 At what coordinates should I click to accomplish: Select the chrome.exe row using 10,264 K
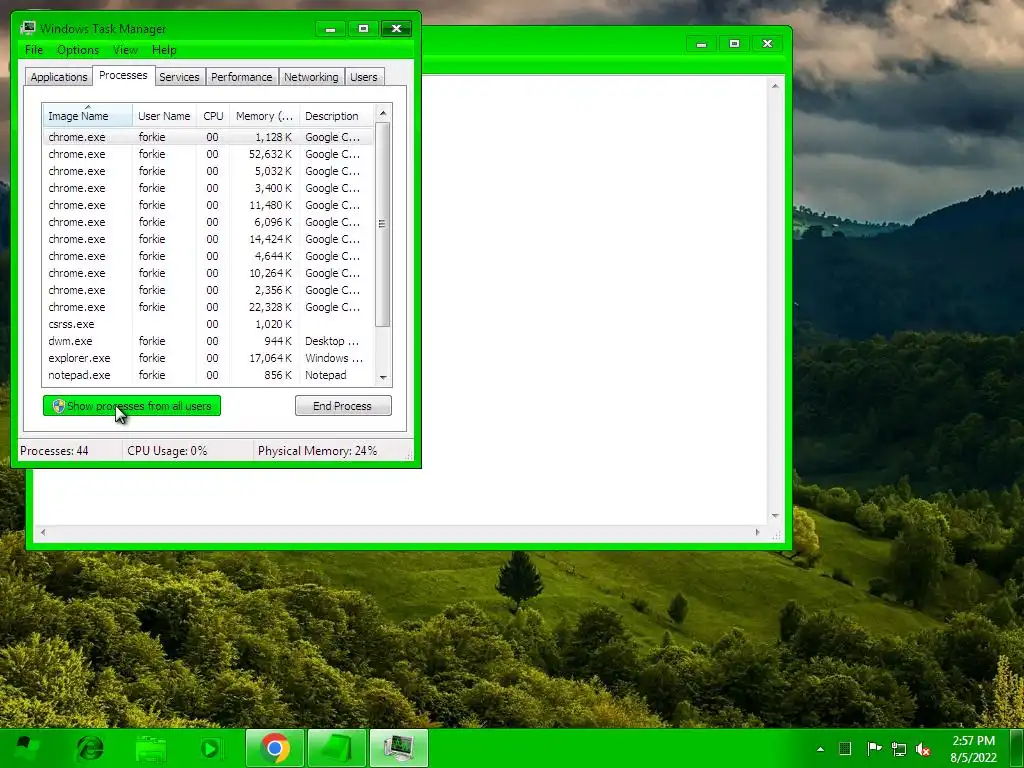(x=208, y=273)
